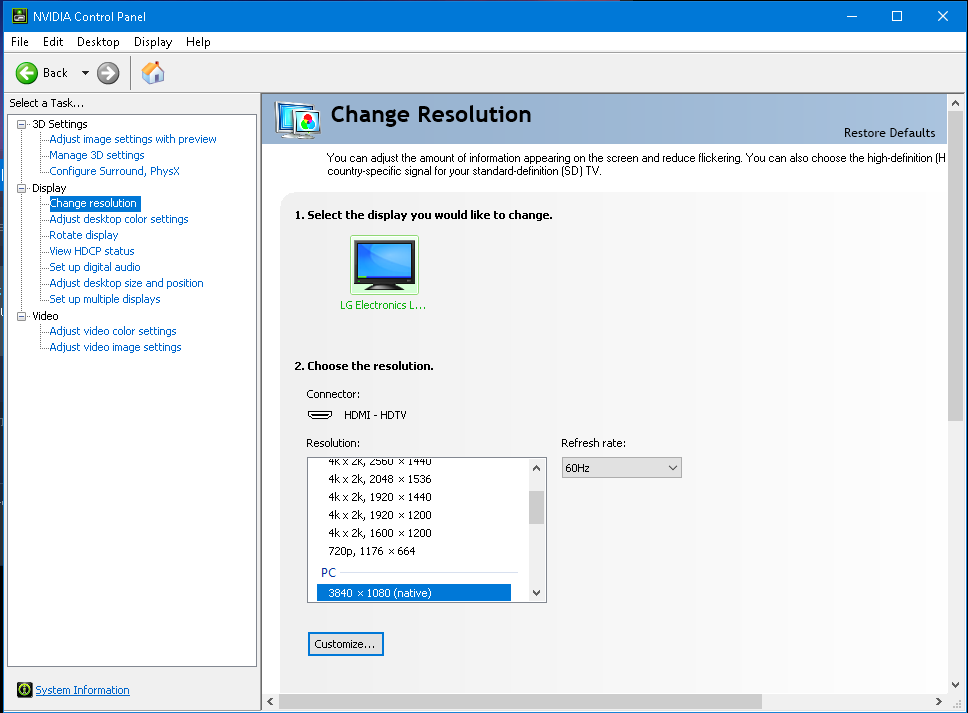Click the System Information icon

point(25,690)
